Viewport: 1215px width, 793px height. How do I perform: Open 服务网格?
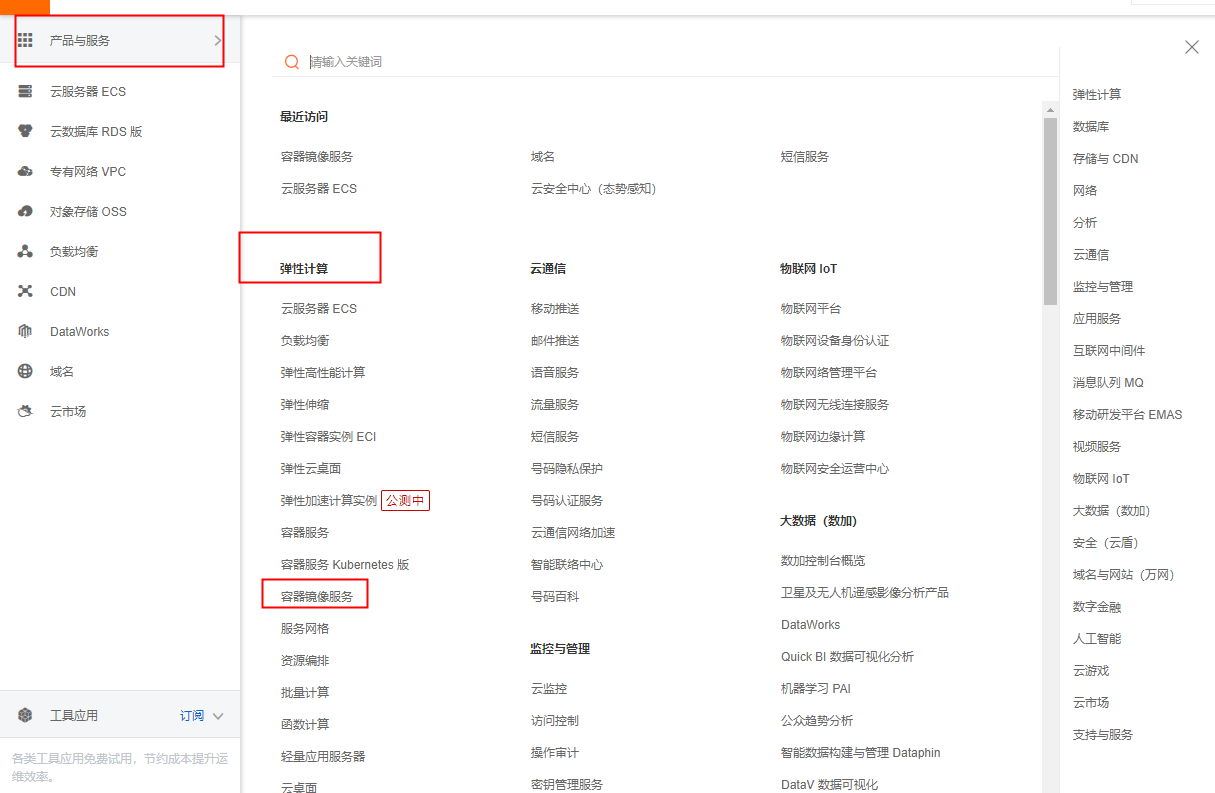click(305, 629)
